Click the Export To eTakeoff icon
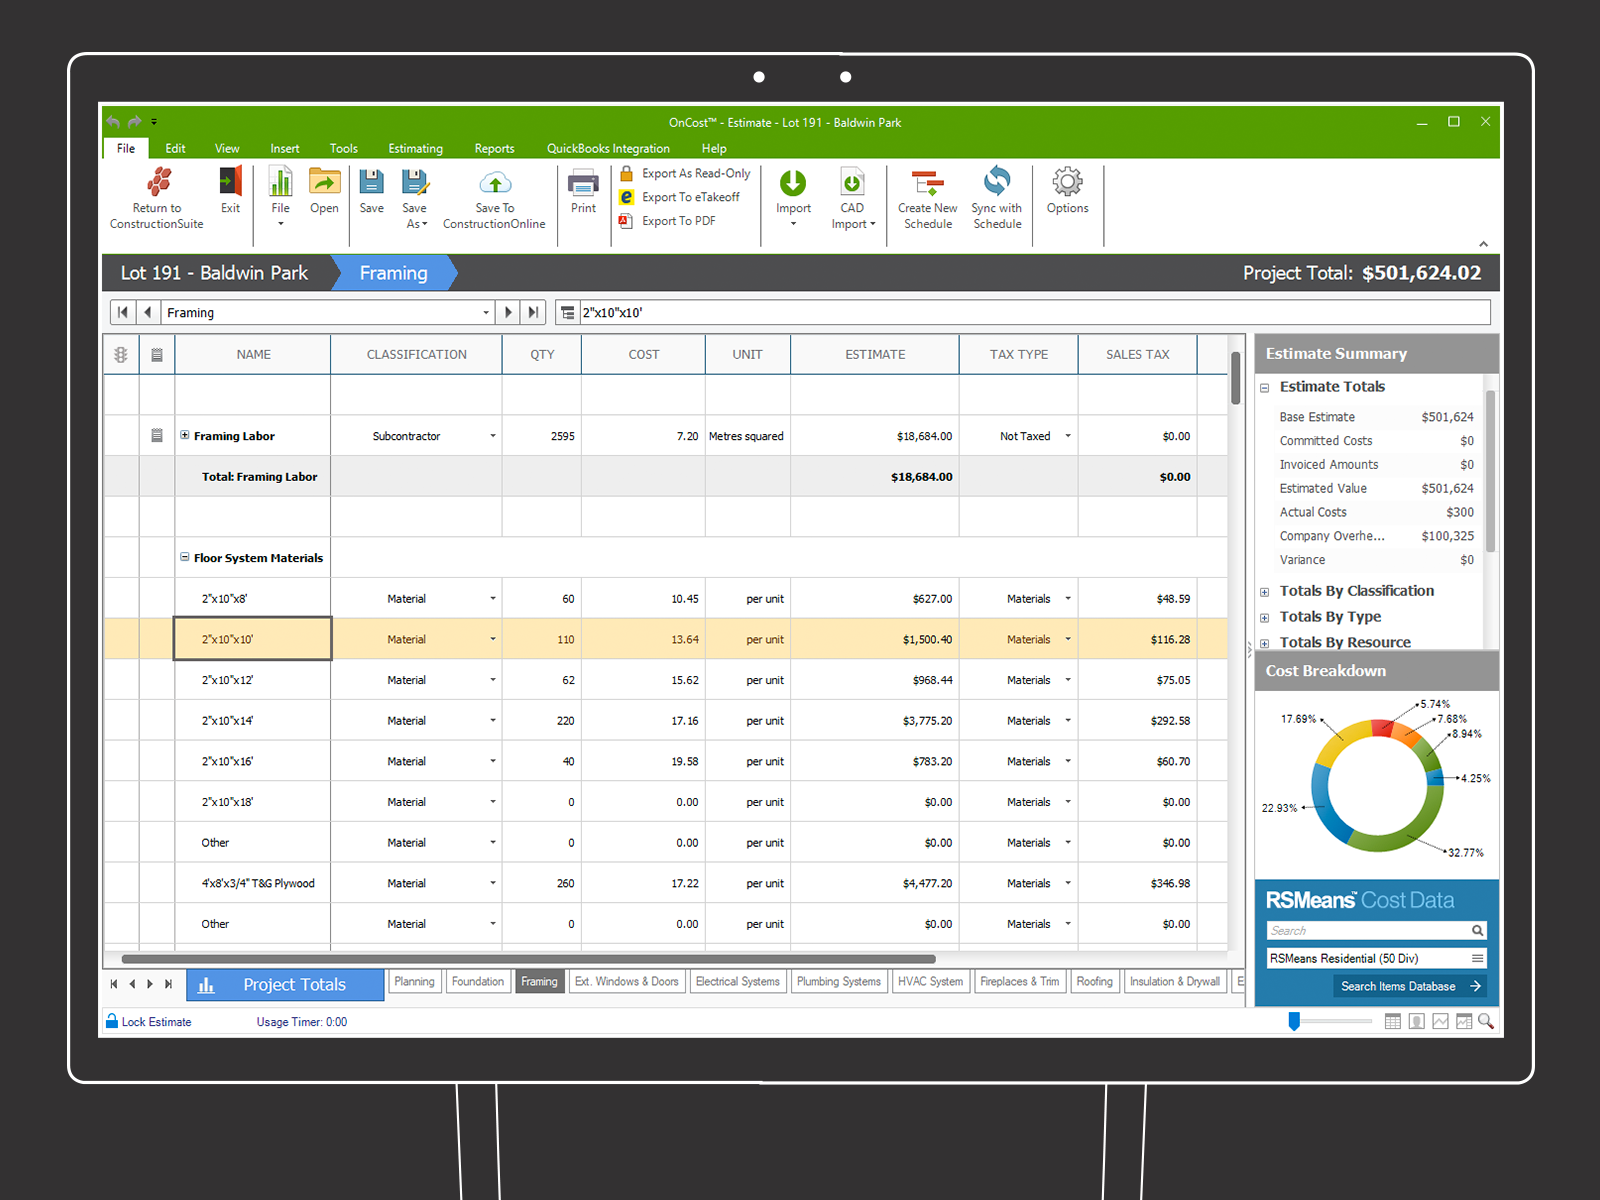Viewport: 1600px width, 1200px height. 626,197
